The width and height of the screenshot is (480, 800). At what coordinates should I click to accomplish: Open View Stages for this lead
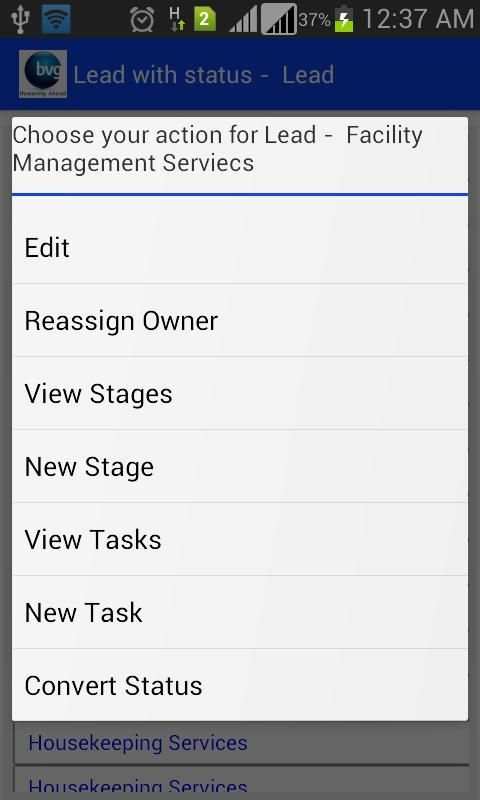coord(240,394)
